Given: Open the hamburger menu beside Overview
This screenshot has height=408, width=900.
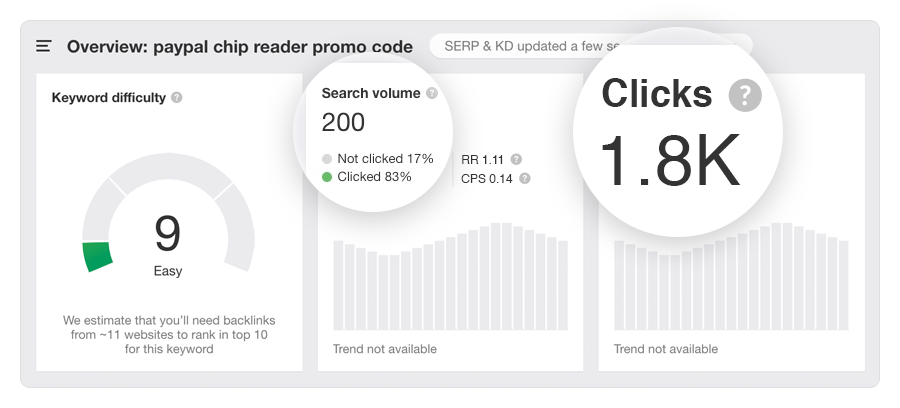Looking at the screenshot, I should coord(44,46).
